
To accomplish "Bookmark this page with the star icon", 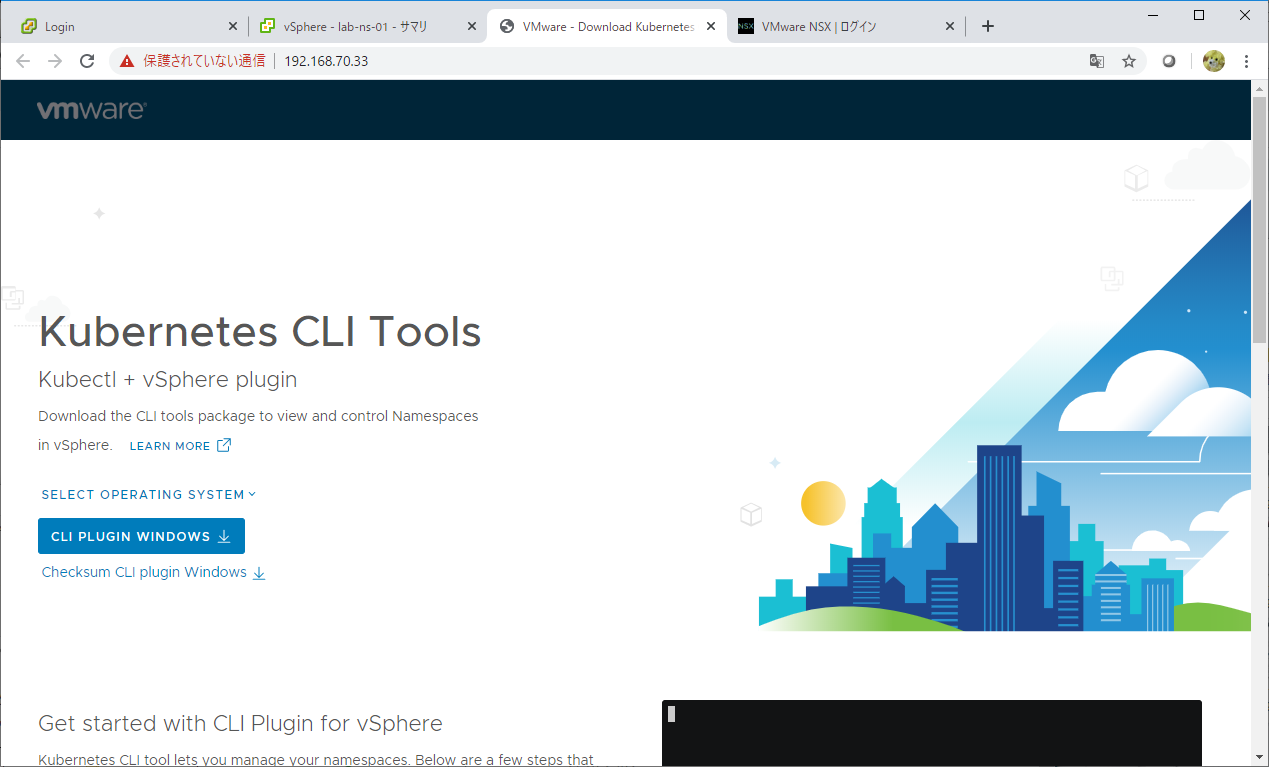I will coord(1129,61).
